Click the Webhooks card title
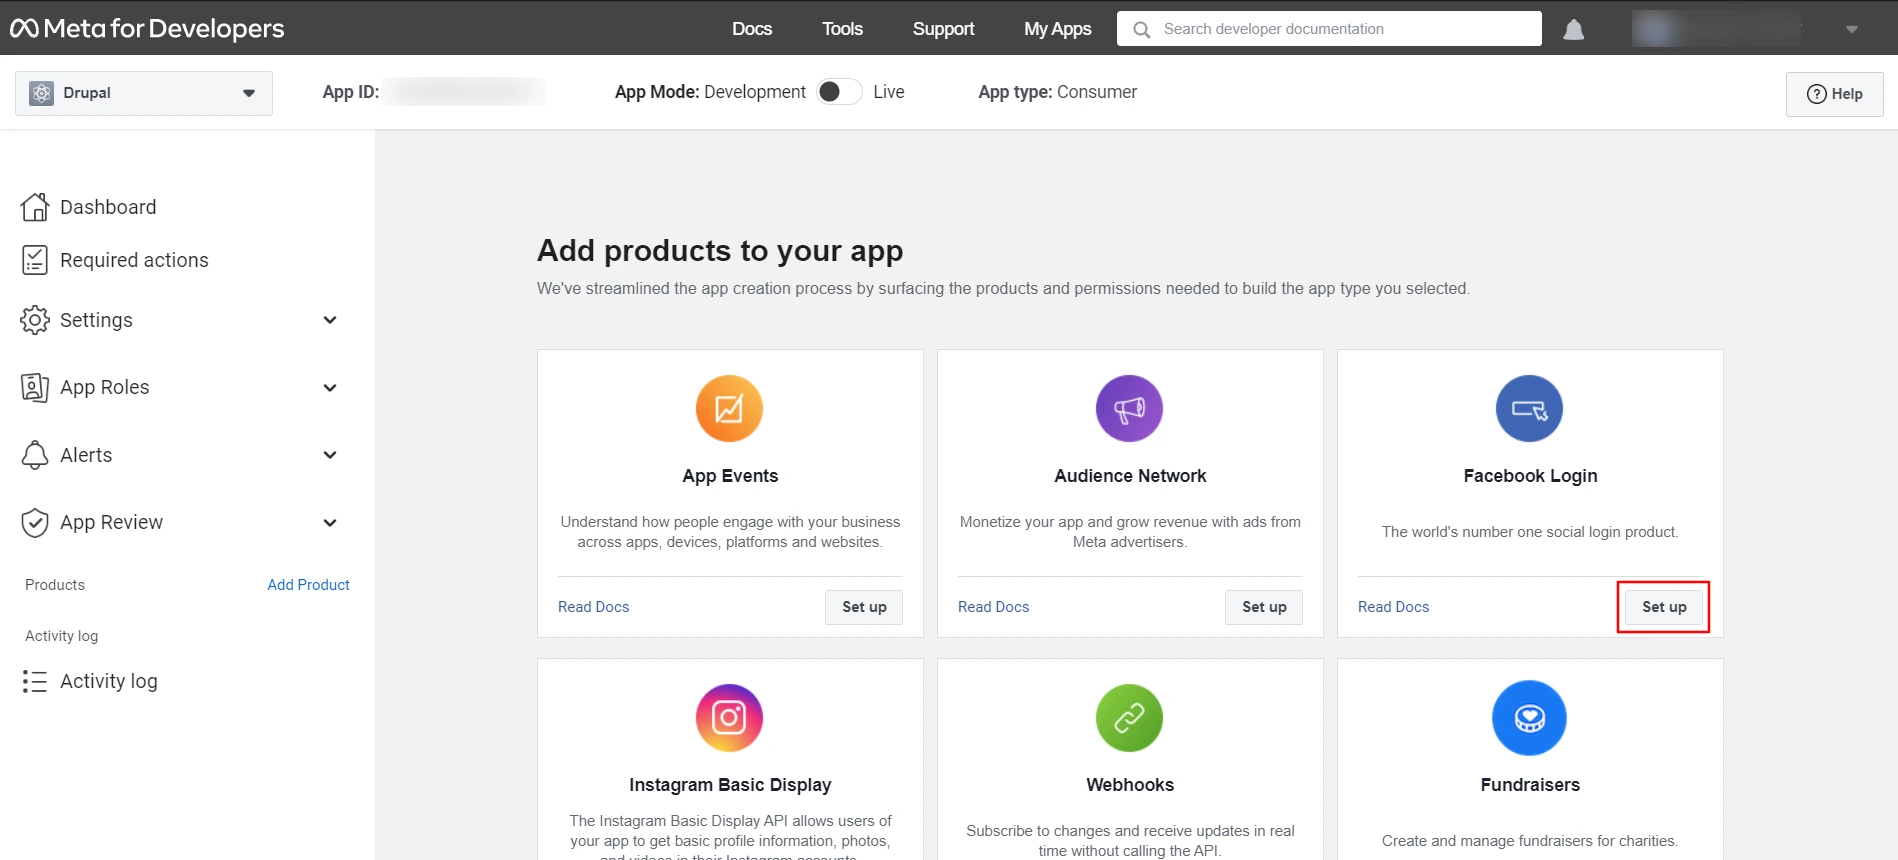The width and height of the screenshot is (1898, 860). tap(1130, 785)
